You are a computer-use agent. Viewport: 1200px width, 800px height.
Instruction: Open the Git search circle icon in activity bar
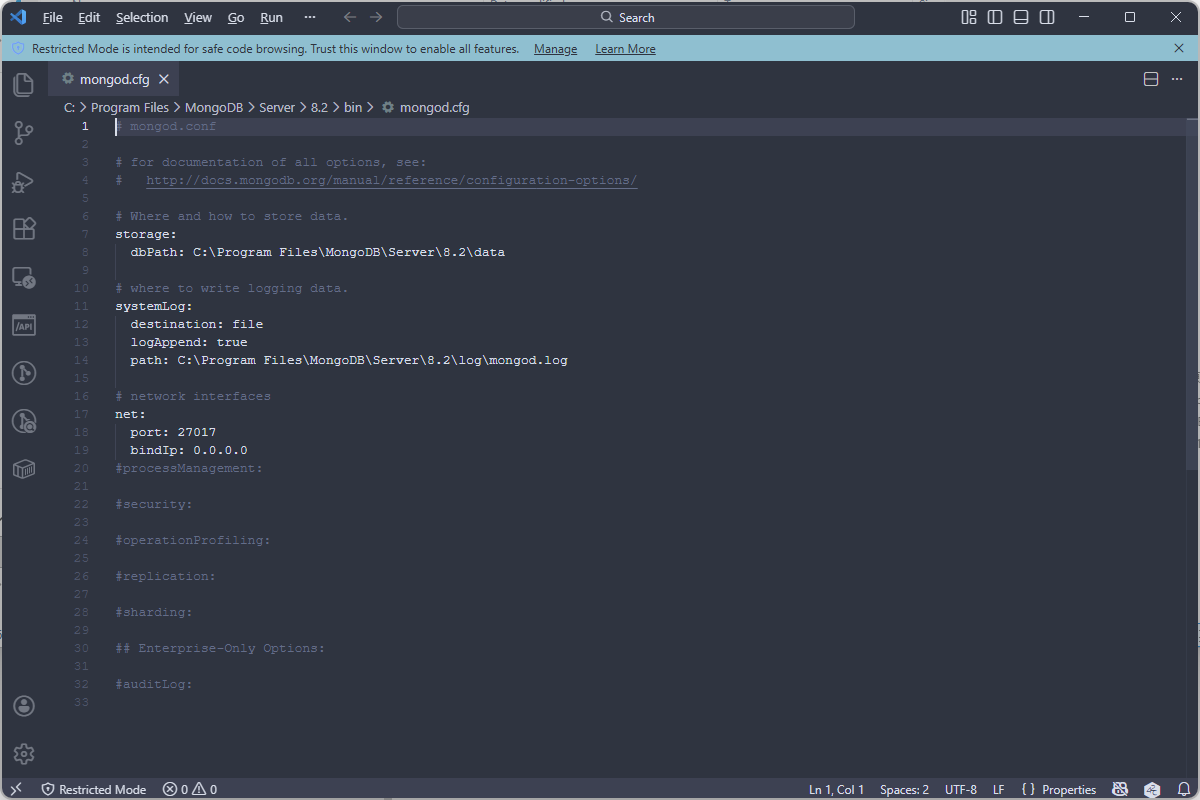pos(24,421)
